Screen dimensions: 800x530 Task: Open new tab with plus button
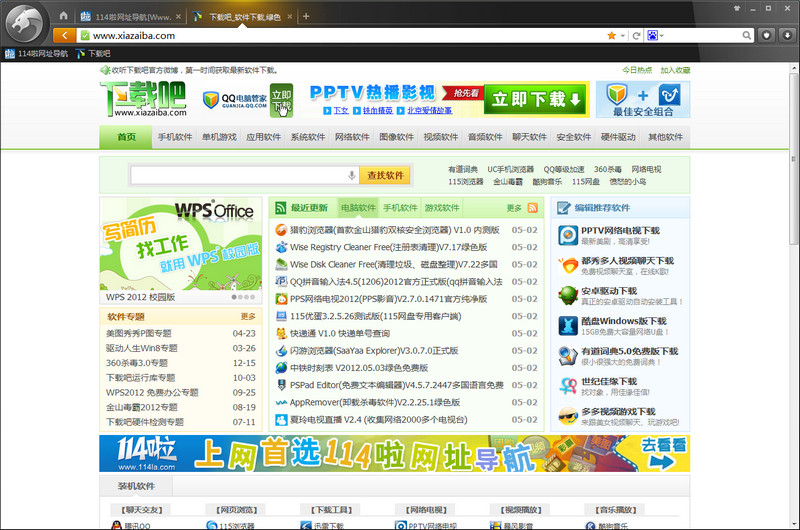pos(306,16)
